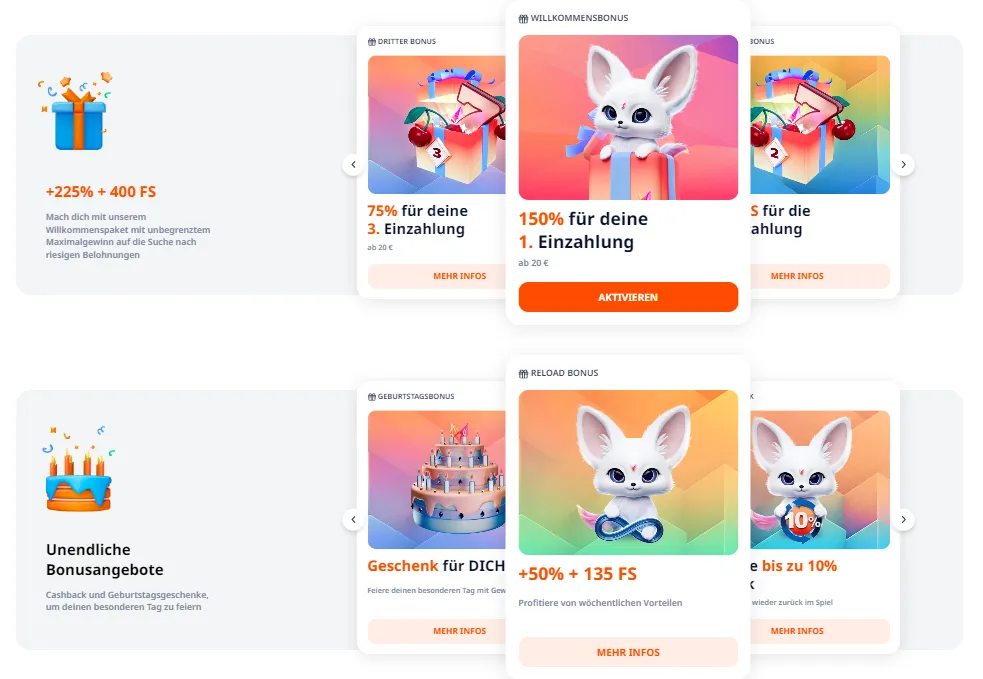Go to next welcome bonus card
983x679 pixels.
point(903,165)
